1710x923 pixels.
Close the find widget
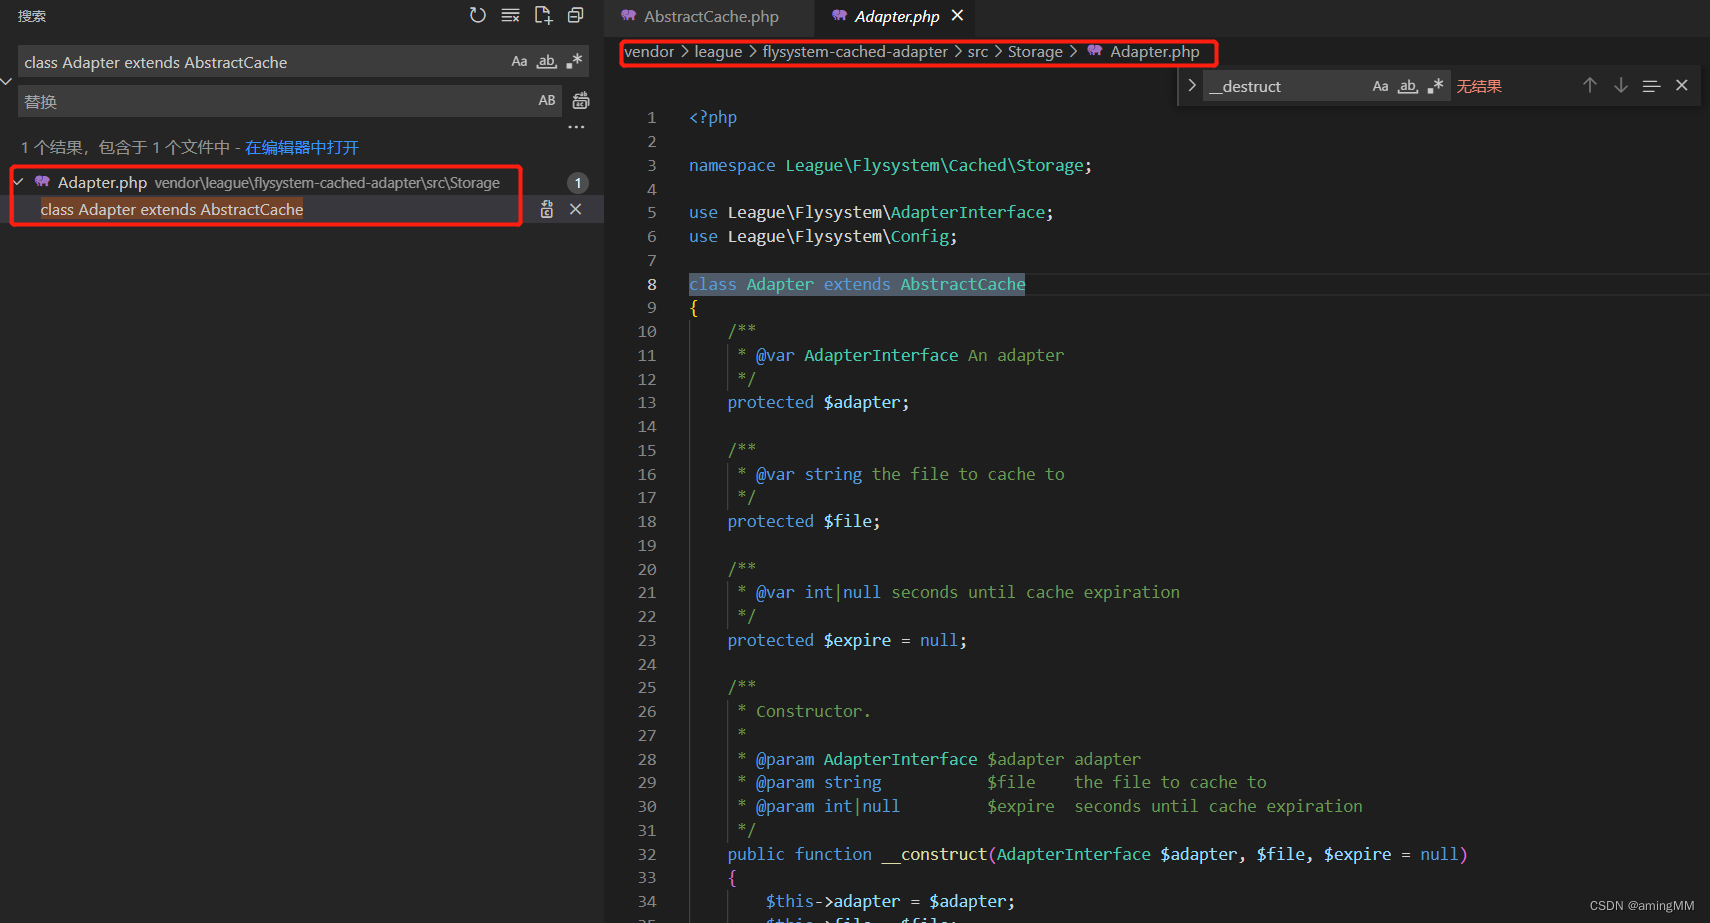tap(1682, 85)
